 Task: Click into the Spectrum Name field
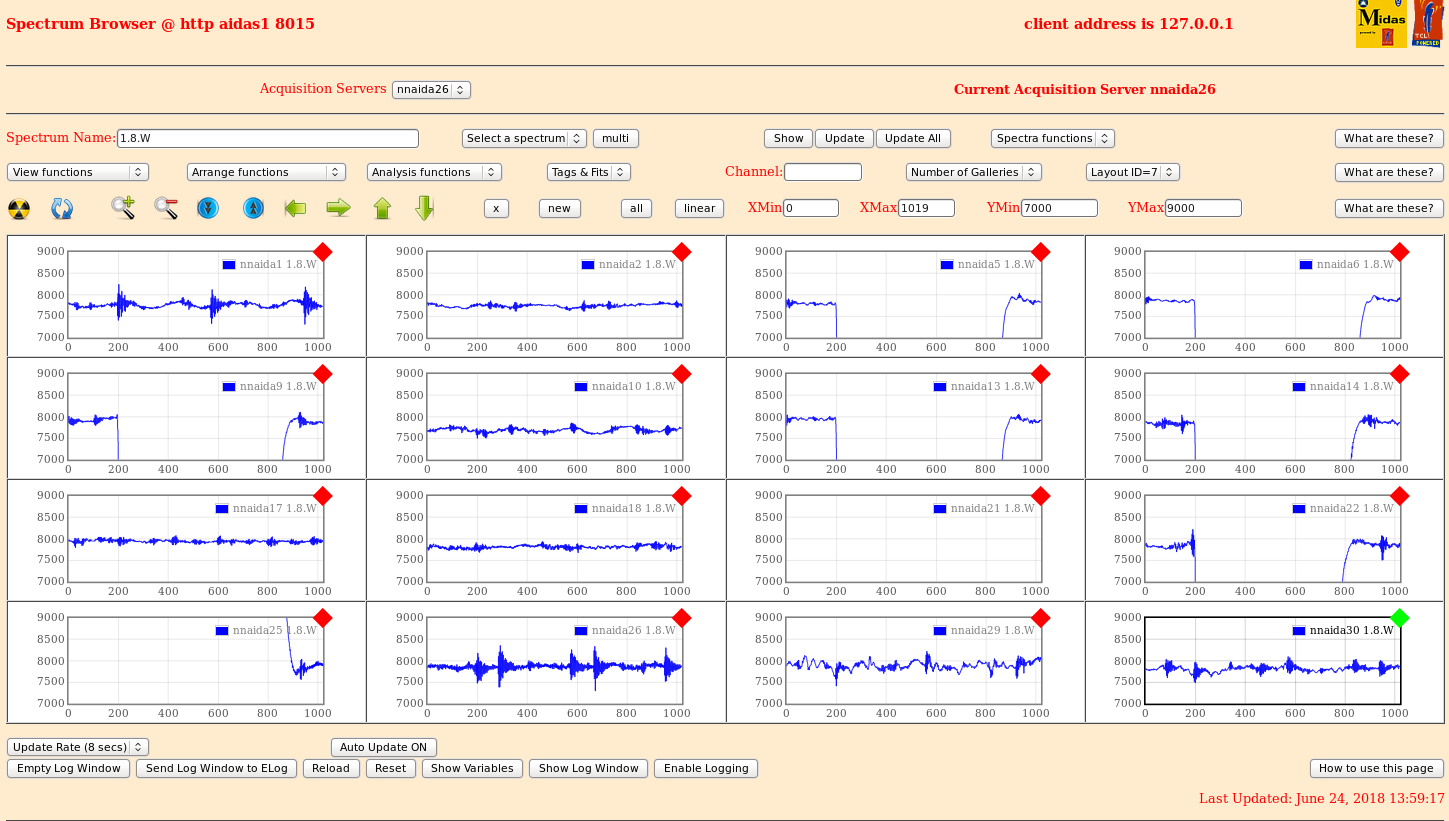coord(268,138)
